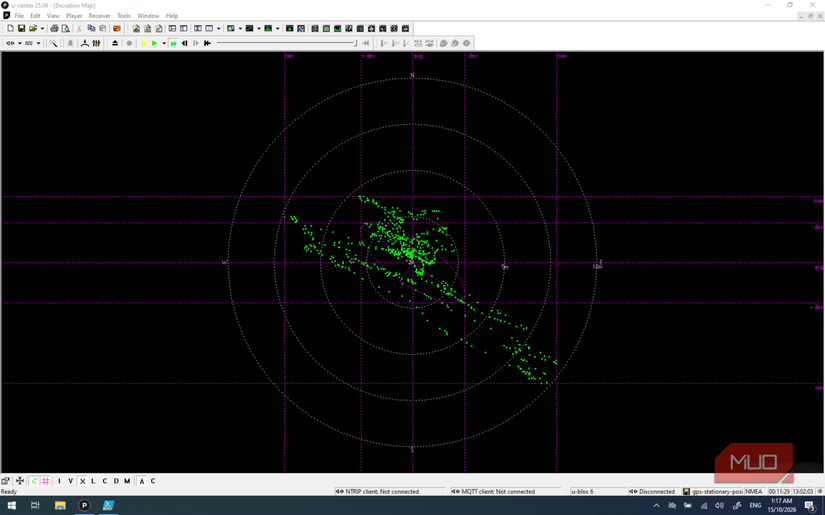Click the playback position slider handle
Image resolution: width=825 pixels, height=515 pixels.
click(x=356, y=44)
